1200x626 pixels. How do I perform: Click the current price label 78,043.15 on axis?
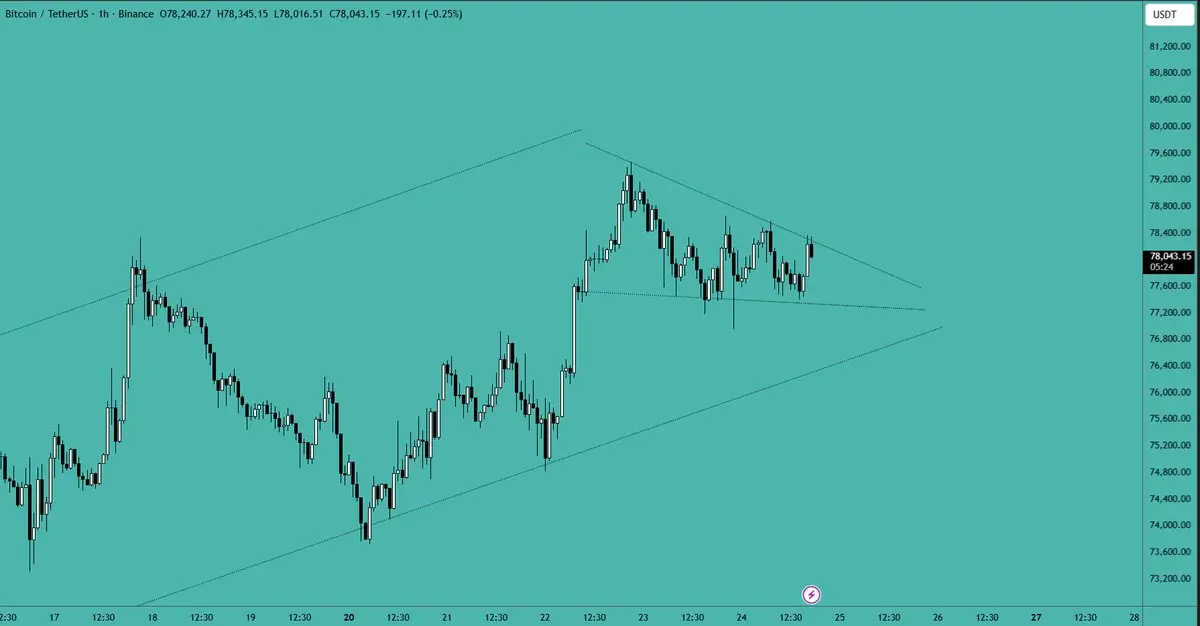[x=1171, y=256]
